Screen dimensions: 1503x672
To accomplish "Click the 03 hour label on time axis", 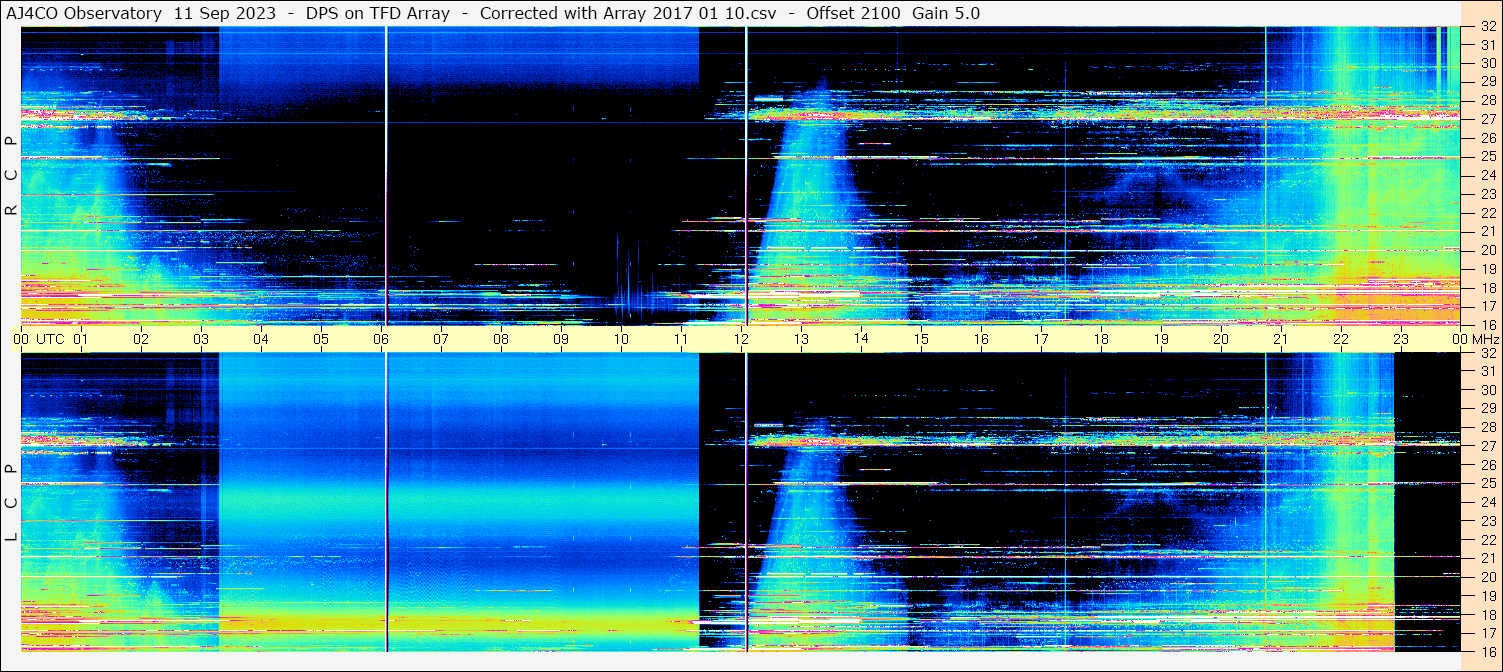I will pos(200,339).
